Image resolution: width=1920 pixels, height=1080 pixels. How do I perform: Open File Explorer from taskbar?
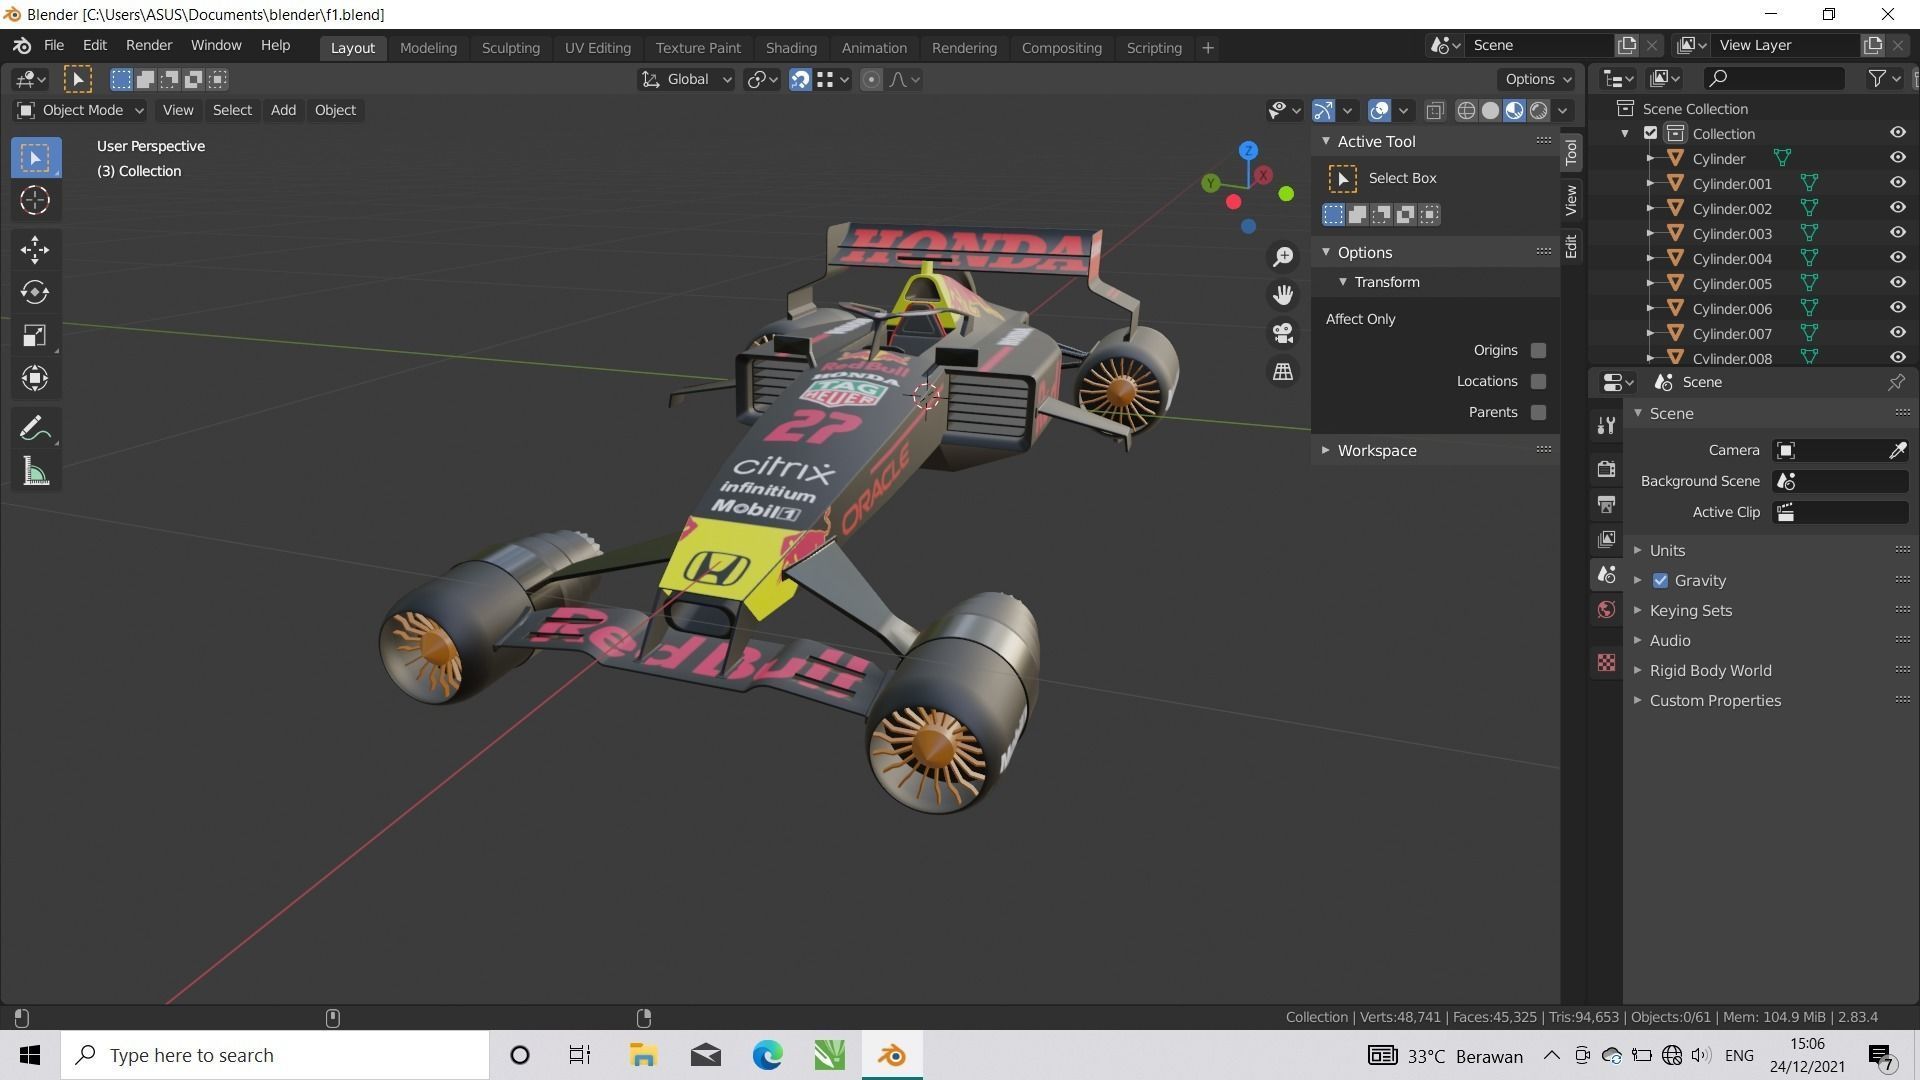(643, 1055)
